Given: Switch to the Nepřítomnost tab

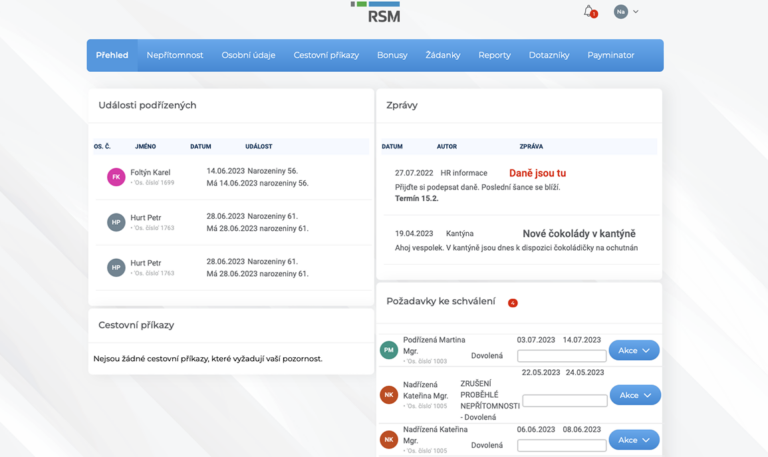Looking at the screenshot, I should coord(174,55).
